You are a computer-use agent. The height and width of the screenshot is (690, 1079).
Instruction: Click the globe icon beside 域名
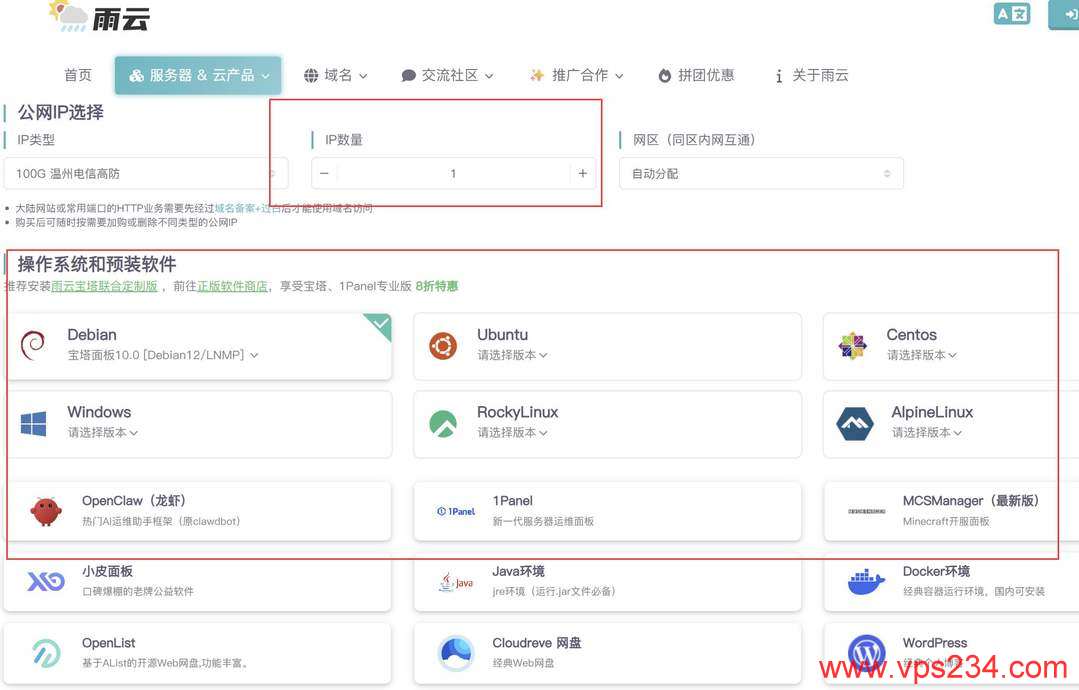coord(311,75)
